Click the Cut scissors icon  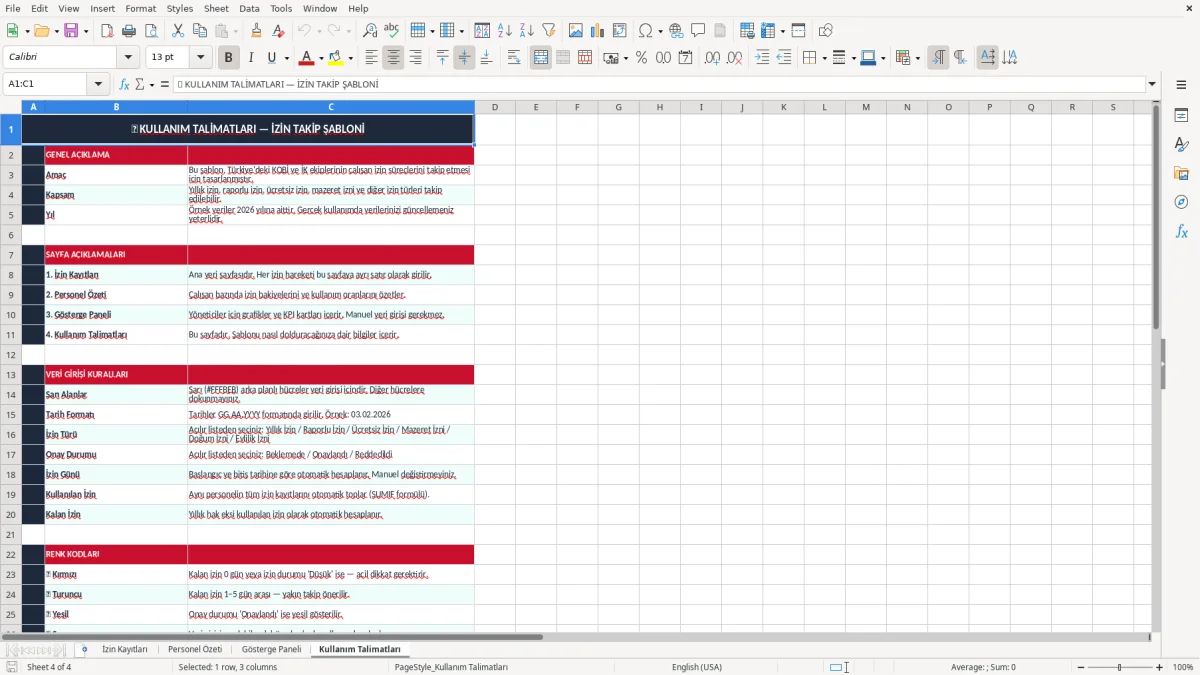point(177,31)
